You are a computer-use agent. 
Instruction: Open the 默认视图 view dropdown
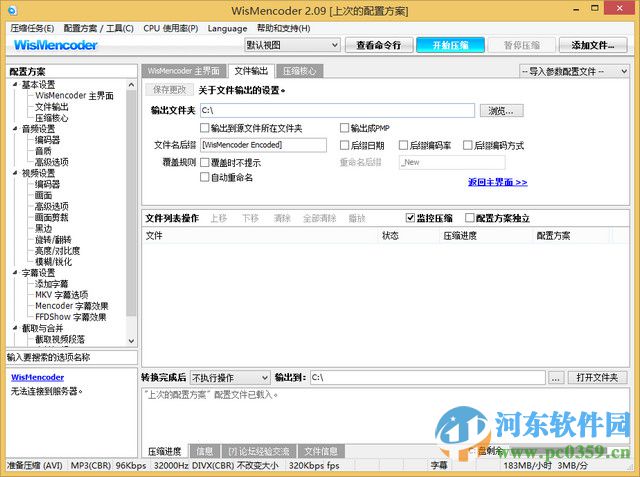(292, 45)
